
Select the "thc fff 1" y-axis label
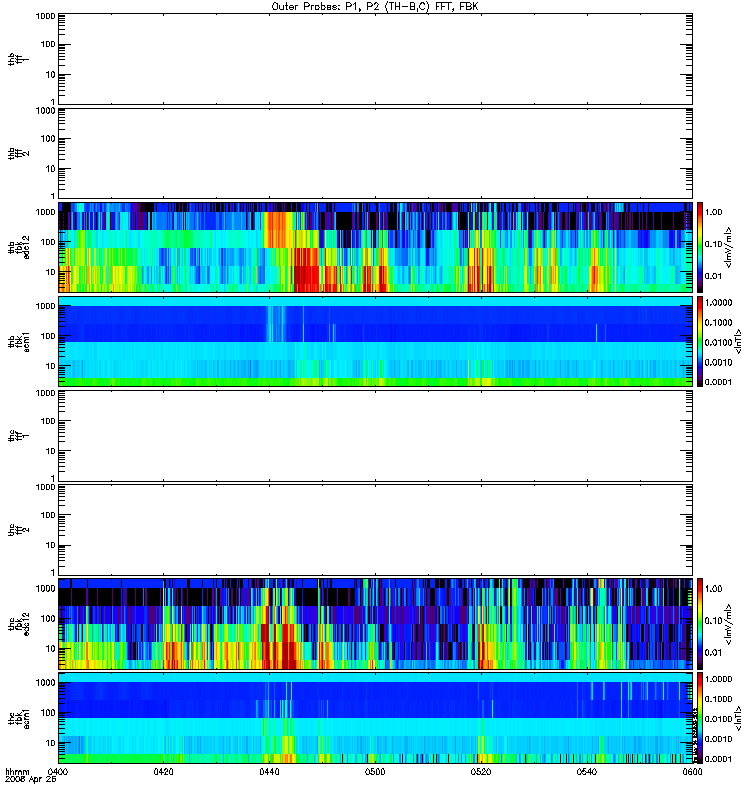(19, 436)
